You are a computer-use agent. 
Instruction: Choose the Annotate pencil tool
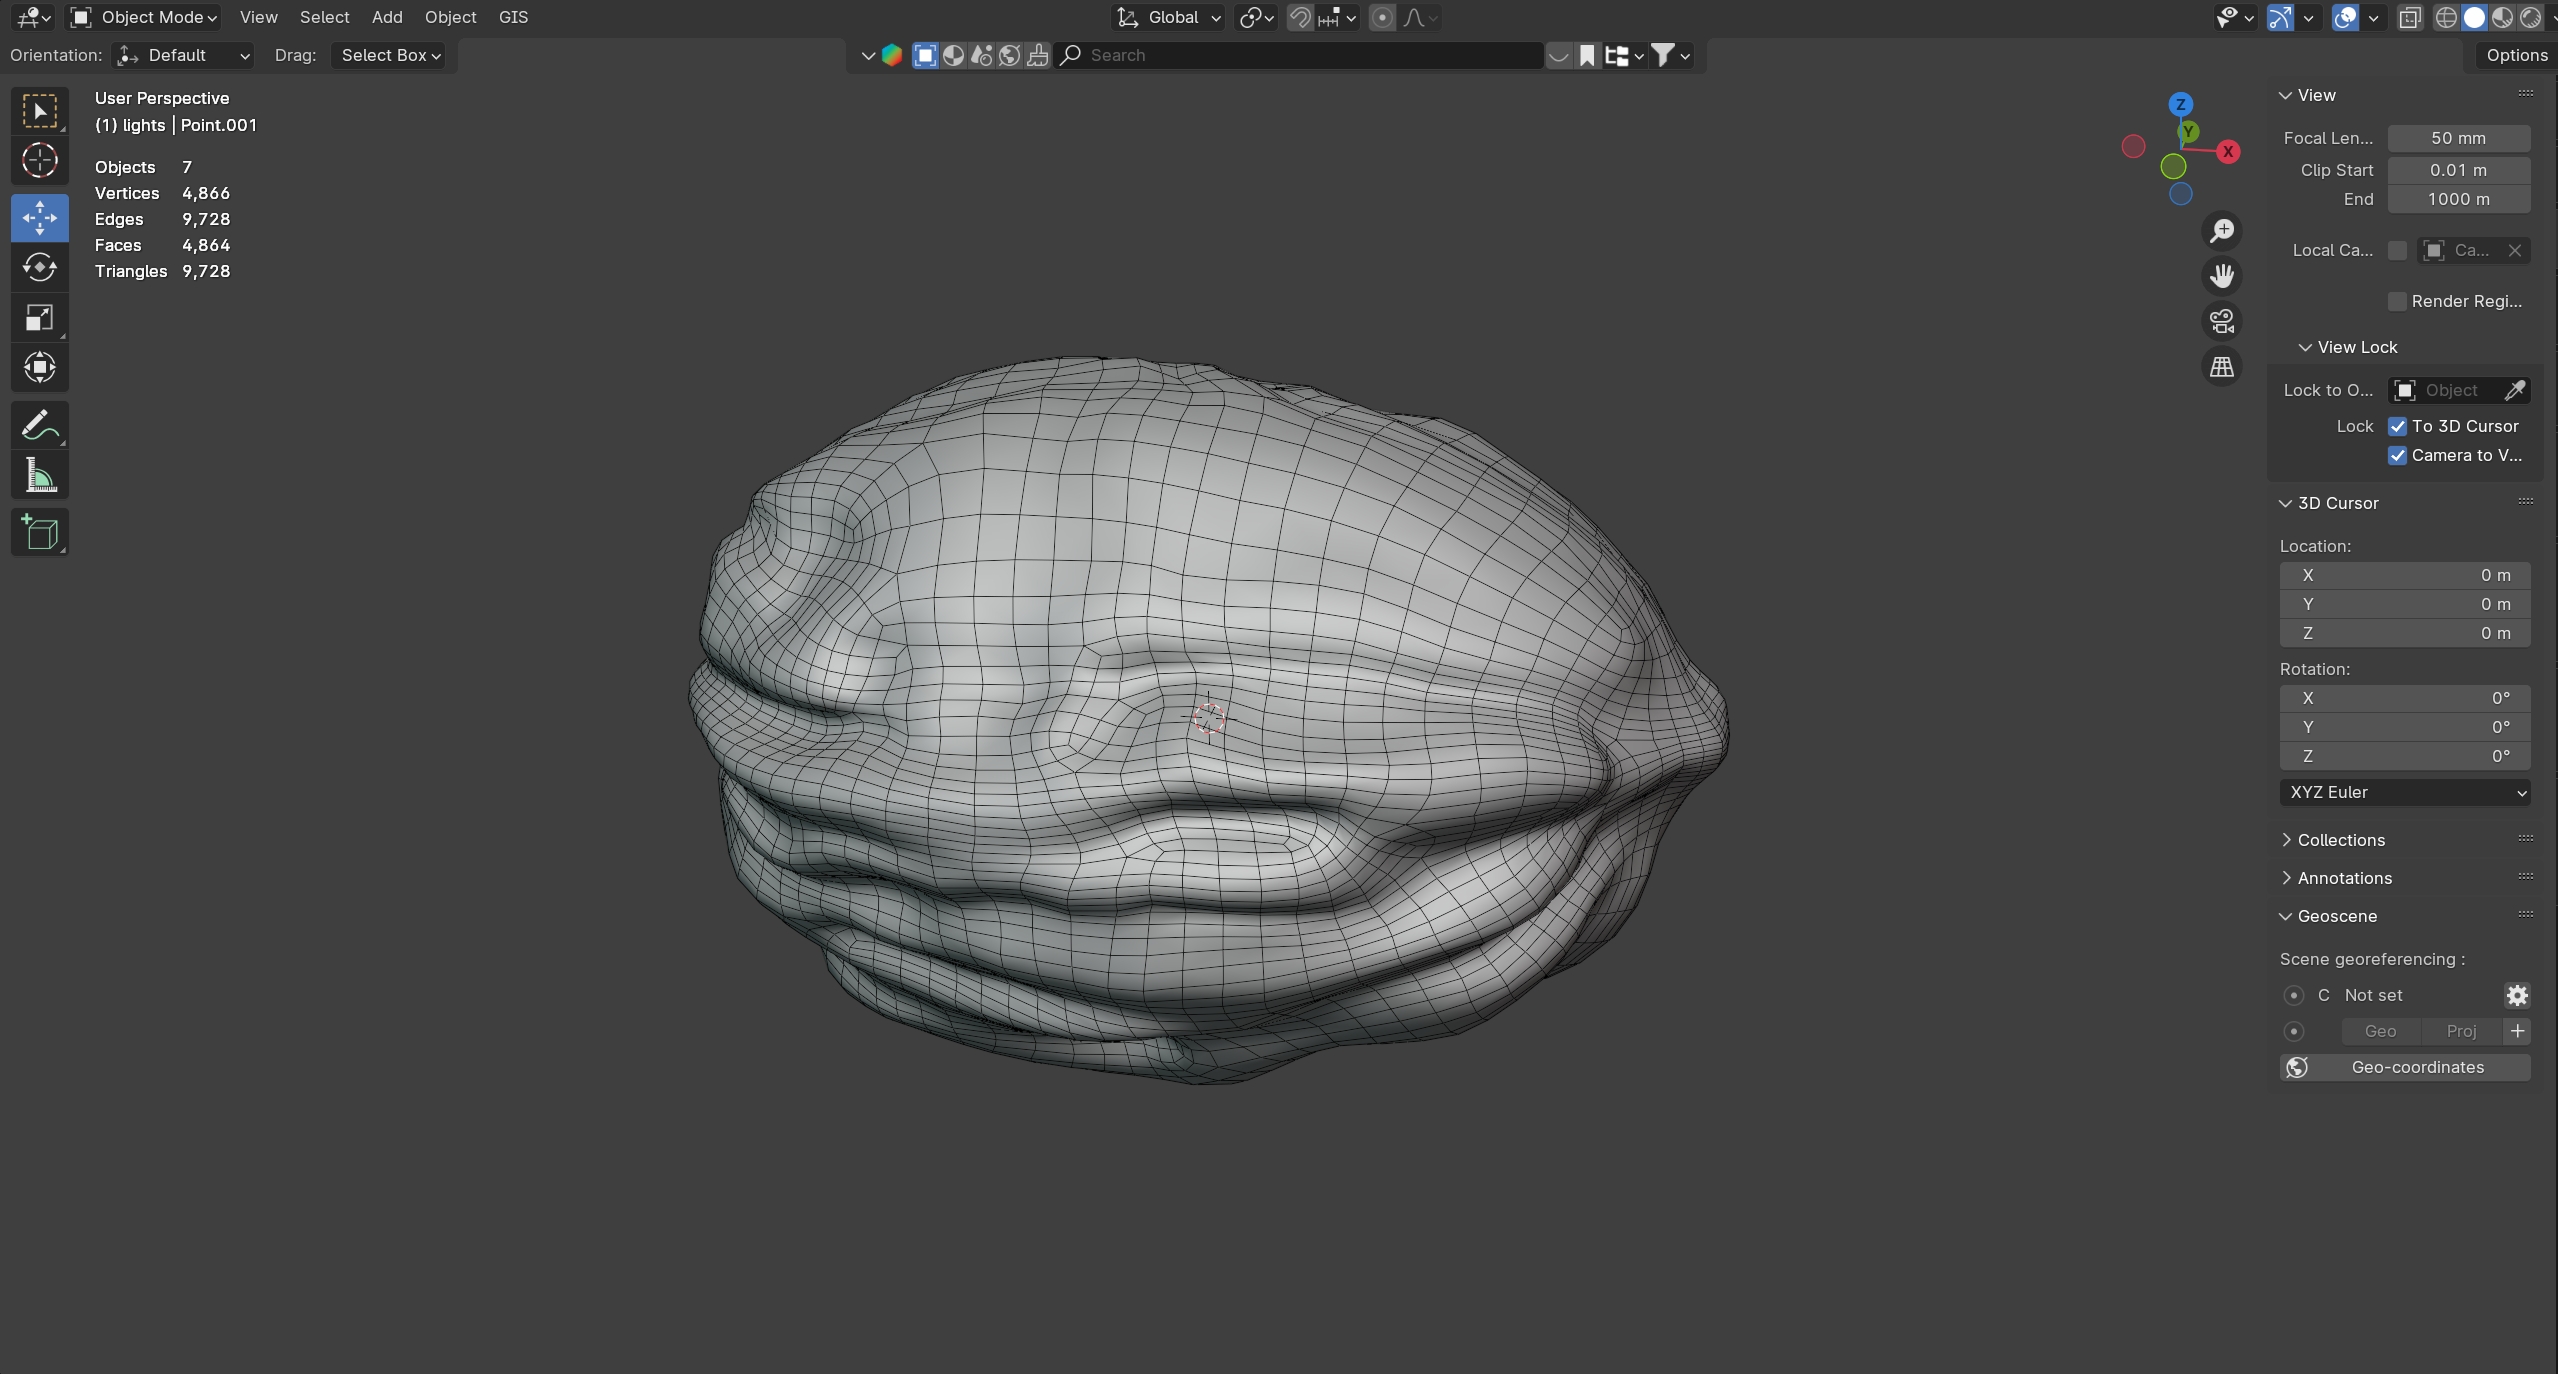[x=40, y=425]
